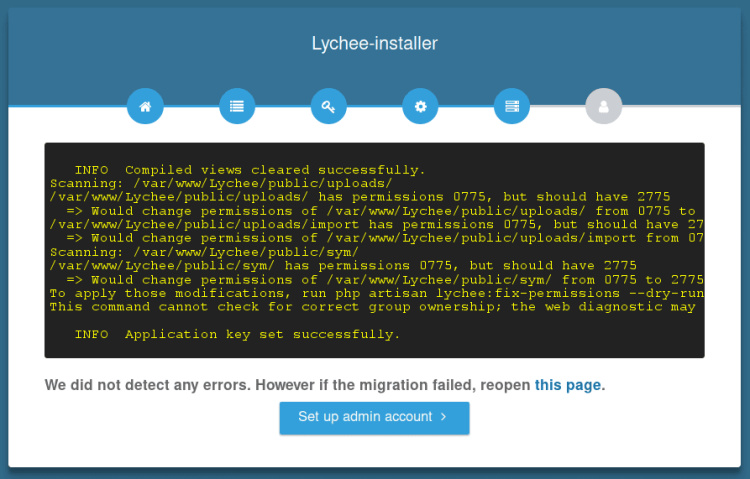Select the key (permissions) step icon

328,106
